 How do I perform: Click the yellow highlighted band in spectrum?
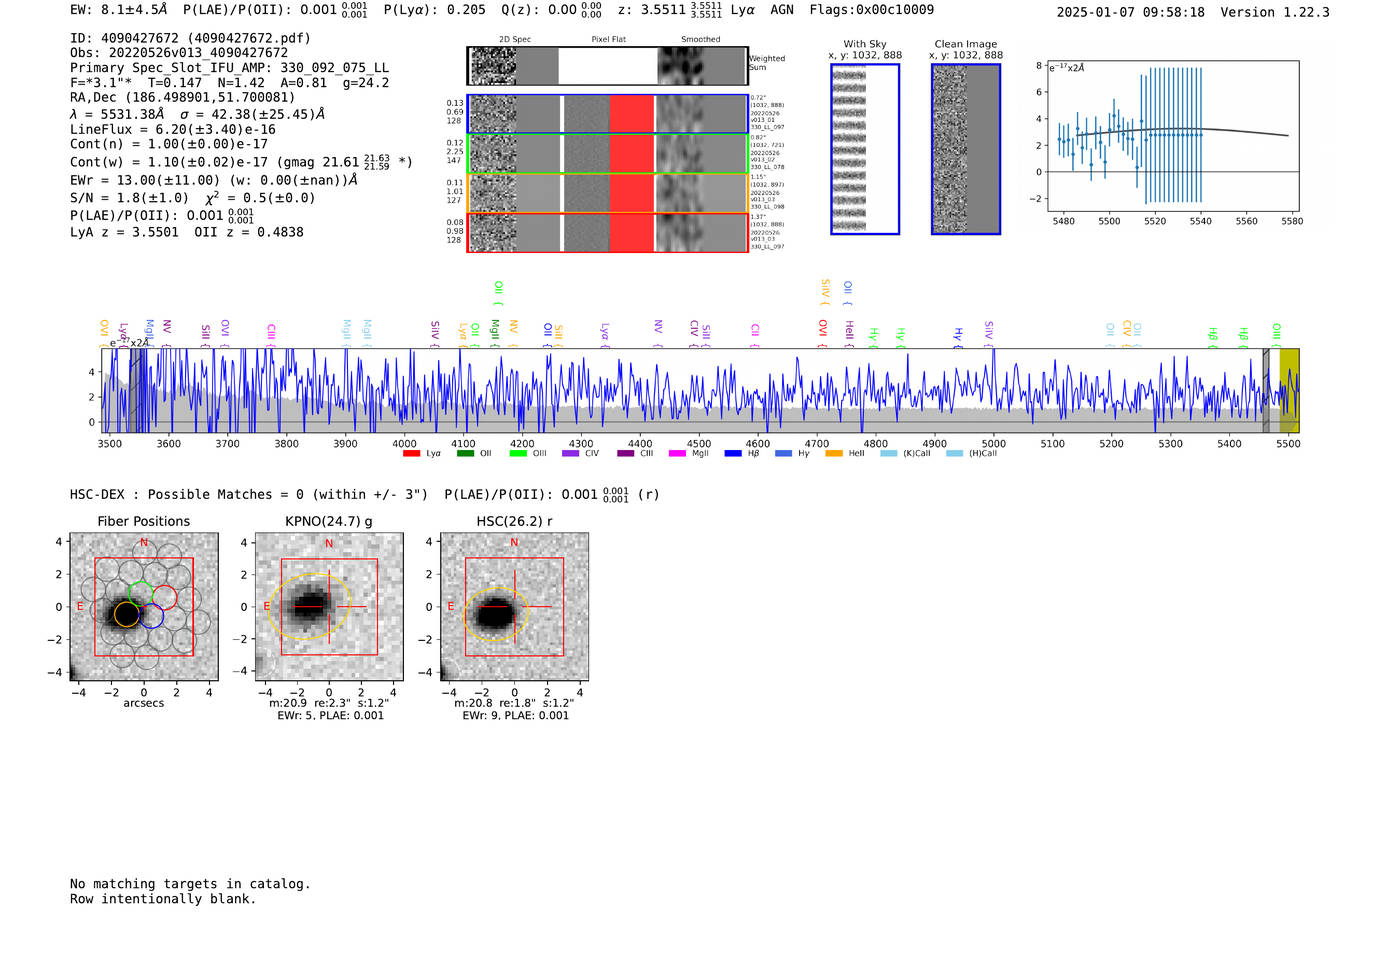tap(1289, 391)
